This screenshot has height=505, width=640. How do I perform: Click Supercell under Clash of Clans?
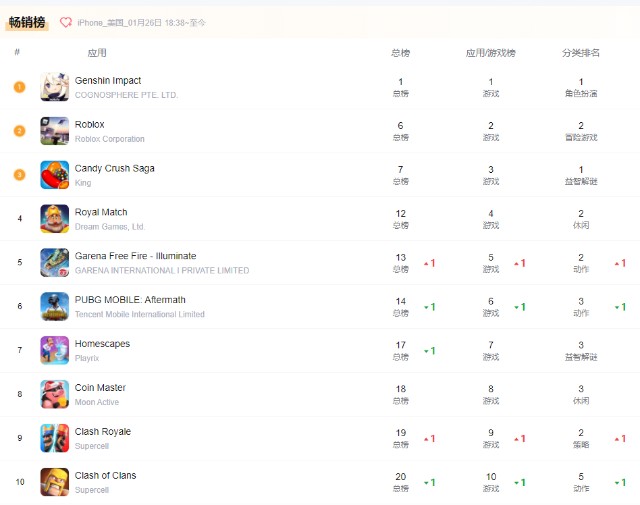pyautogui.click(x=92, y=489)
